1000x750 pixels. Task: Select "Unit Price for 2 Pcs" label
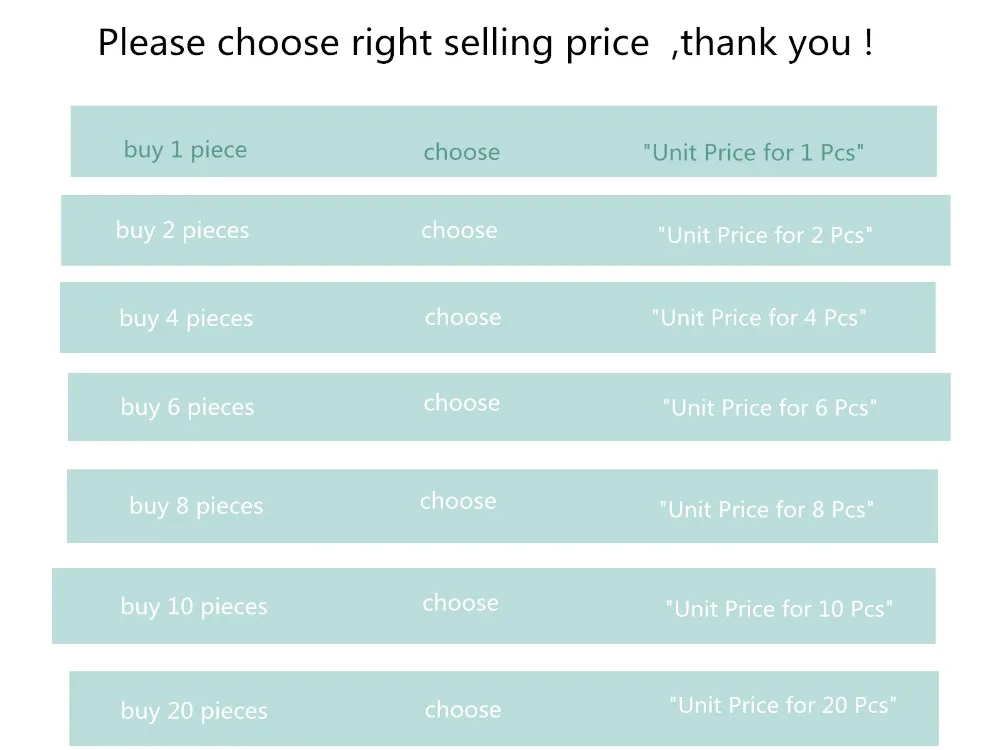tap(765, 236)
